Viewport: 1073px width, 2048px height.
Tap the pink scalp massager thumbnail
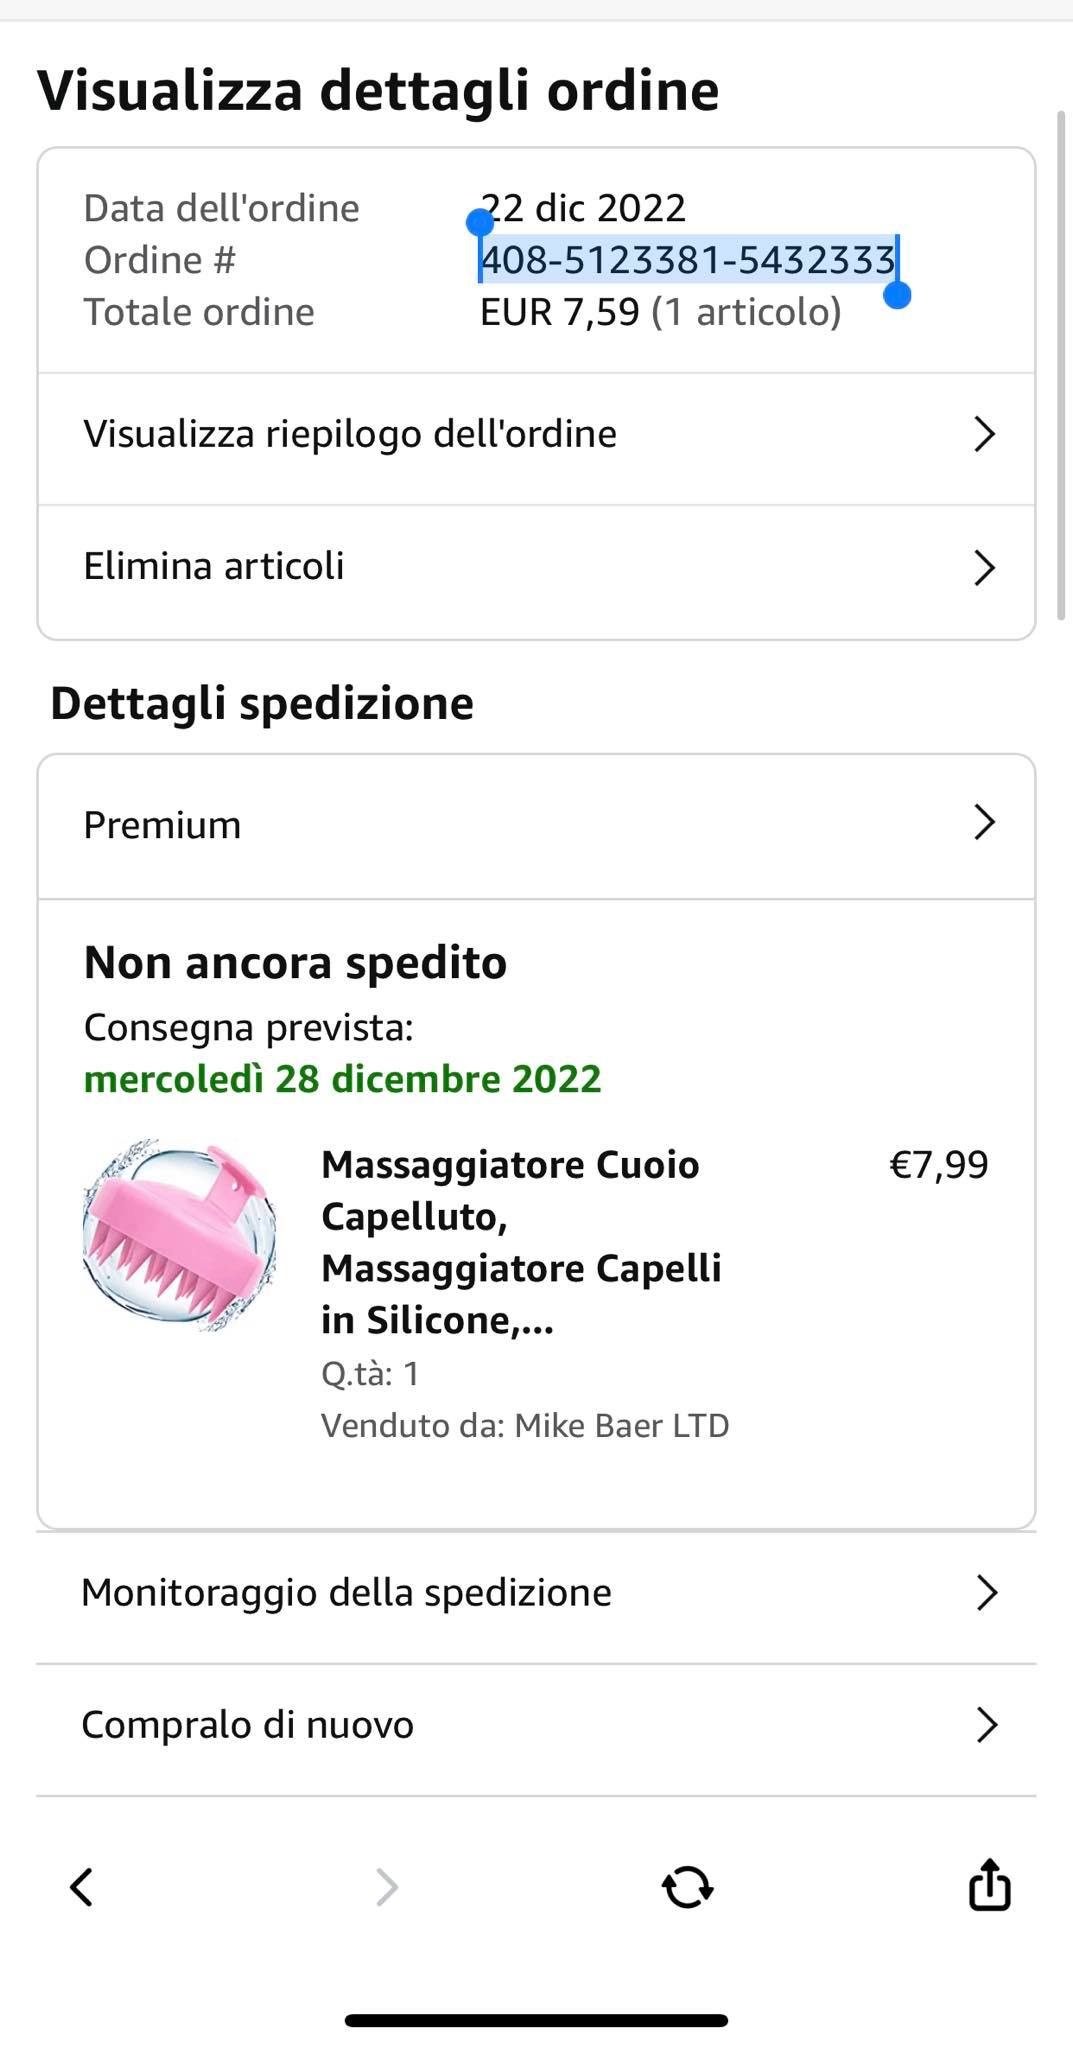pos(180,1236)
